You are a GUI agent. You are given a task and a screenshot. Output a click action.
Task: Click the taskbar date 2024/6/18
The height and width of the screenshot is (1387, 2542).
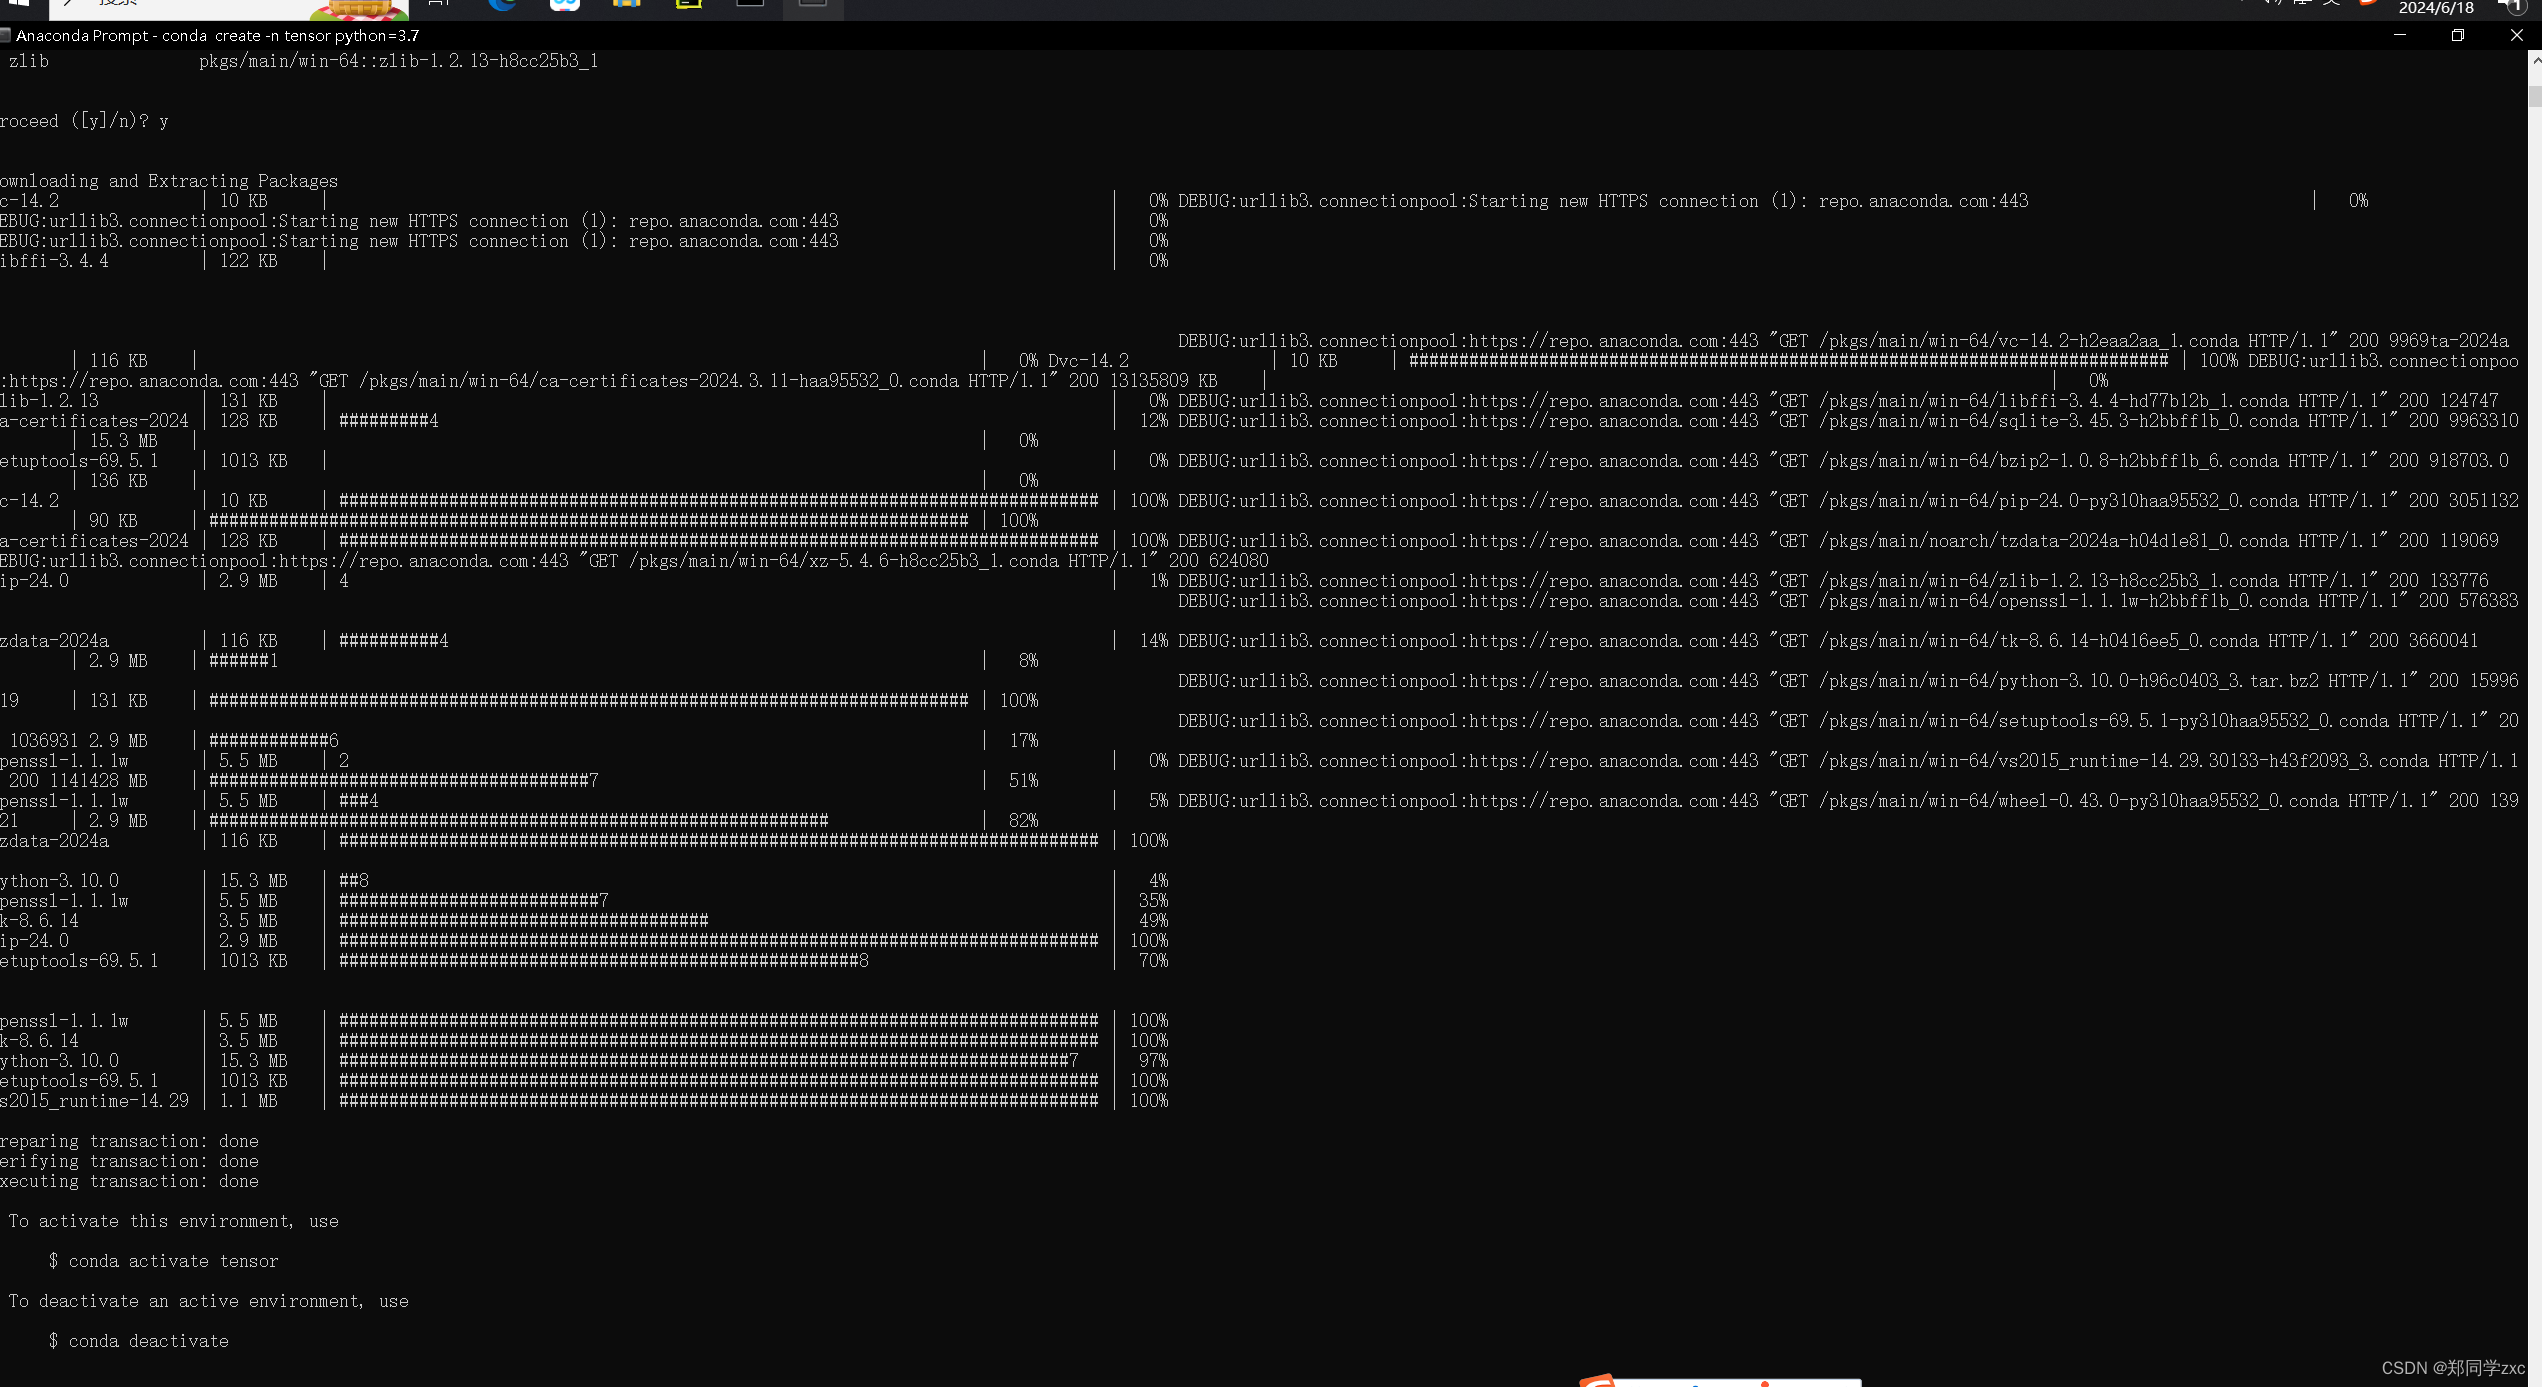2436,8
